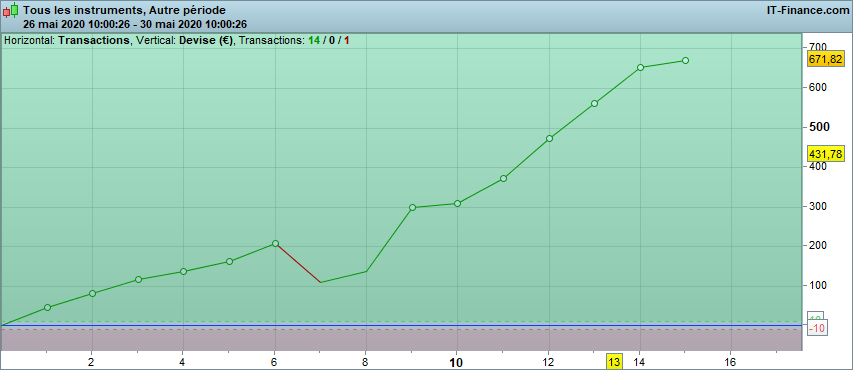Viewport: 853px width, 370px height.
Task: Select the equity point at transaction 1
Action: 47,307
